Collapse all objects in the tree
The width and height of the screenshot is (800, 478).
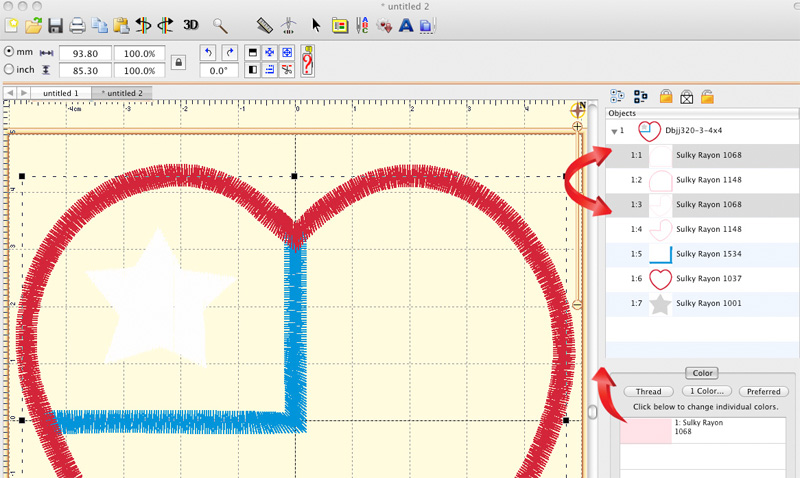click(640, 96)
